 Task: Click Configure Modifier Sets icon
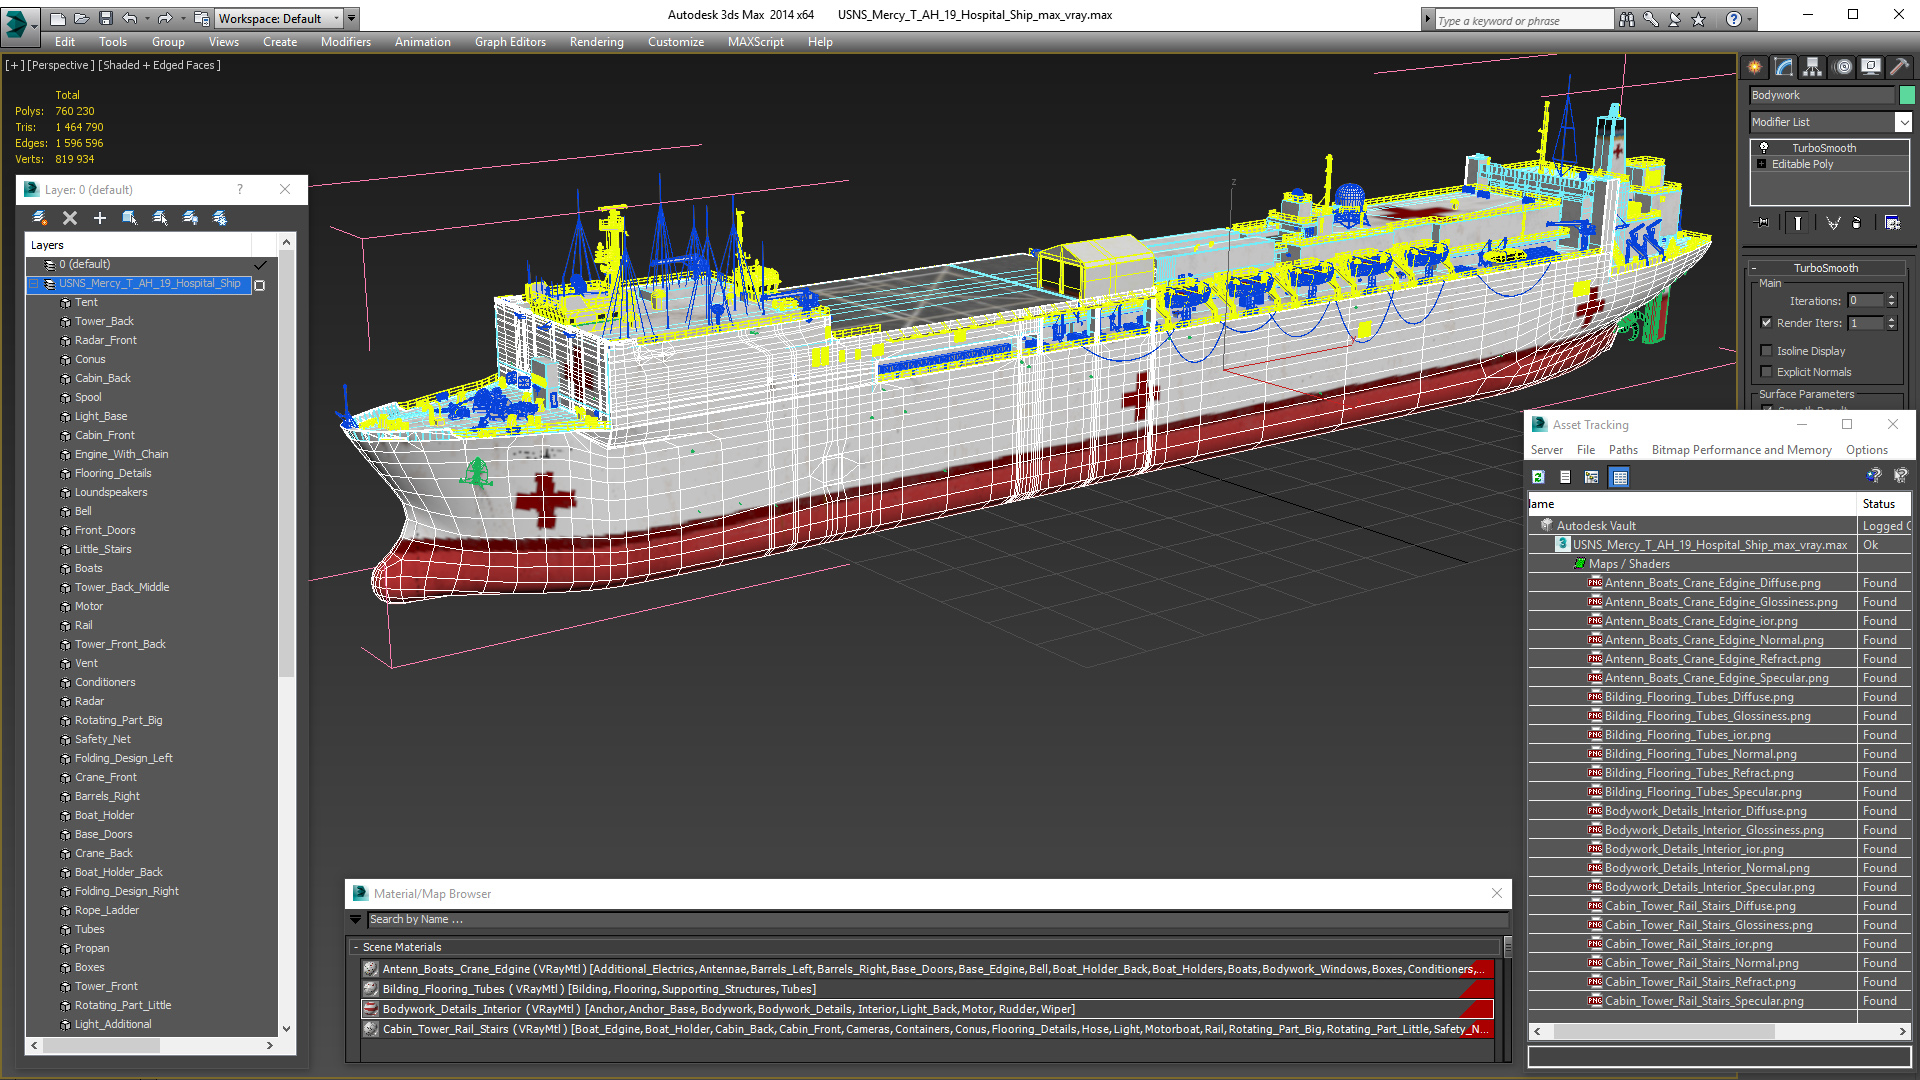coord(1893,223)
